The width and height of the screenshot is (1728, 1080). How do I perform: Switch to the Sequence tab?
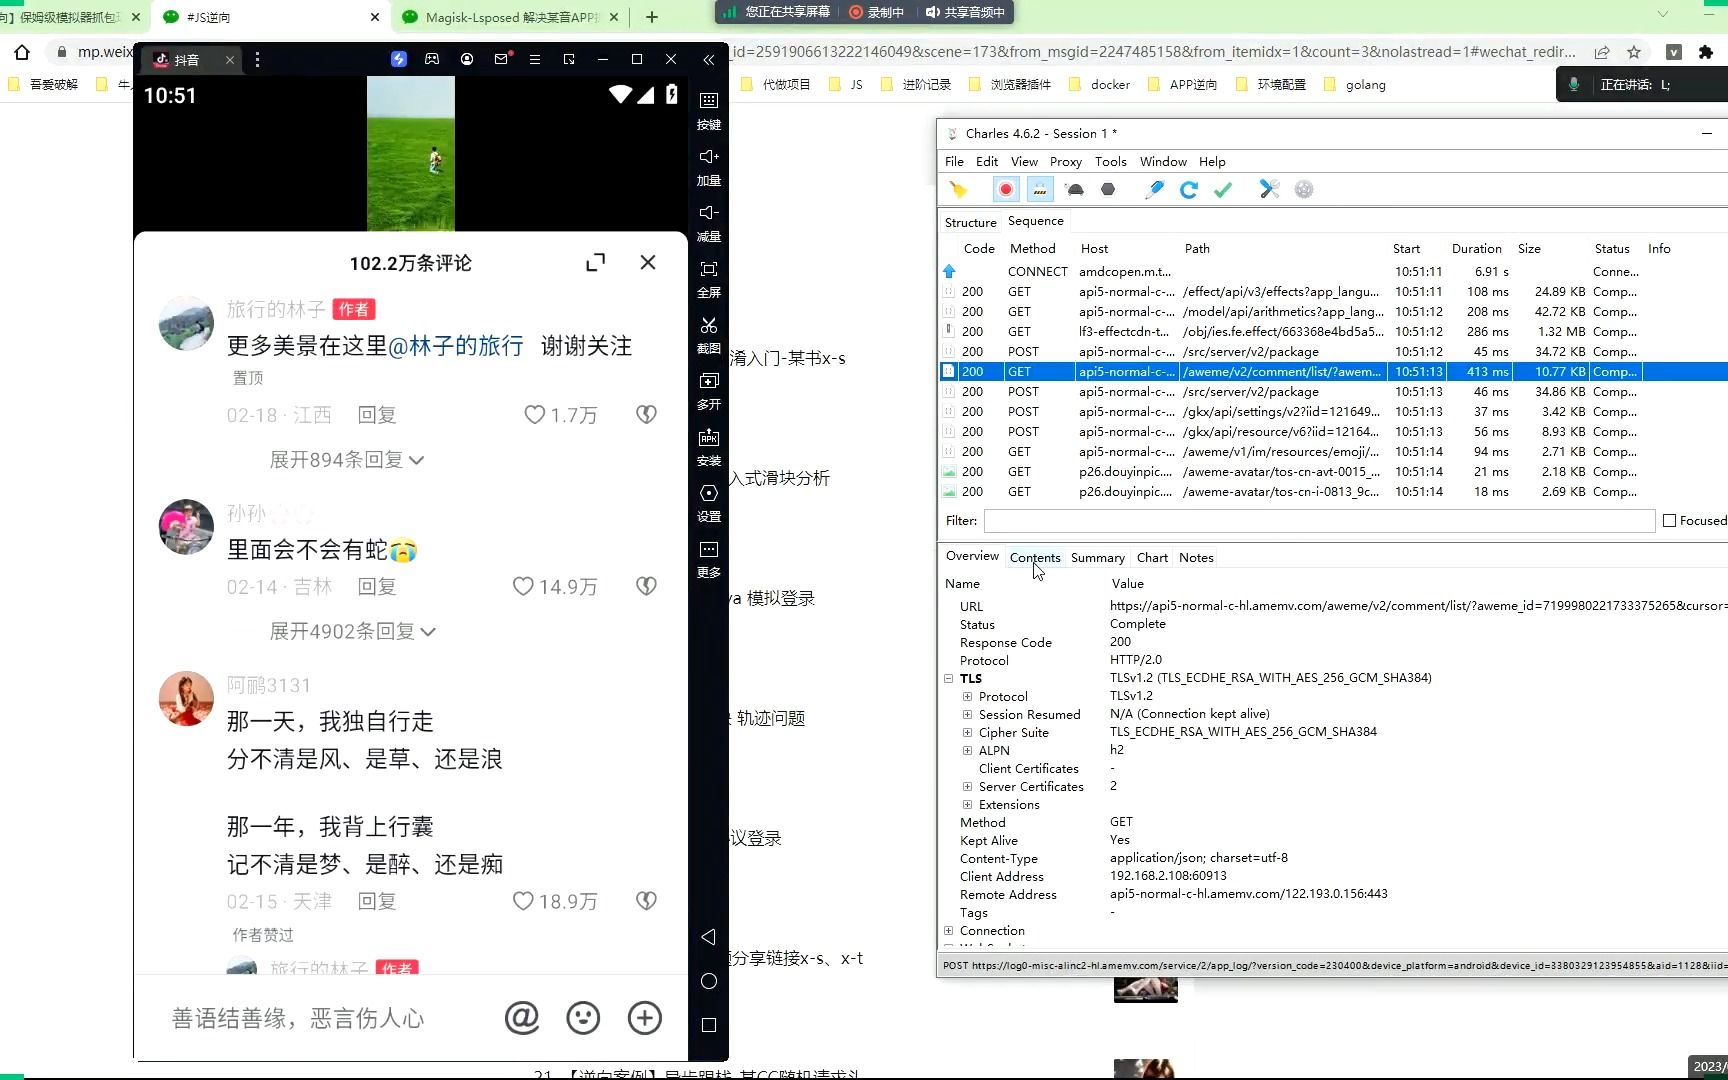[1036, 221]
